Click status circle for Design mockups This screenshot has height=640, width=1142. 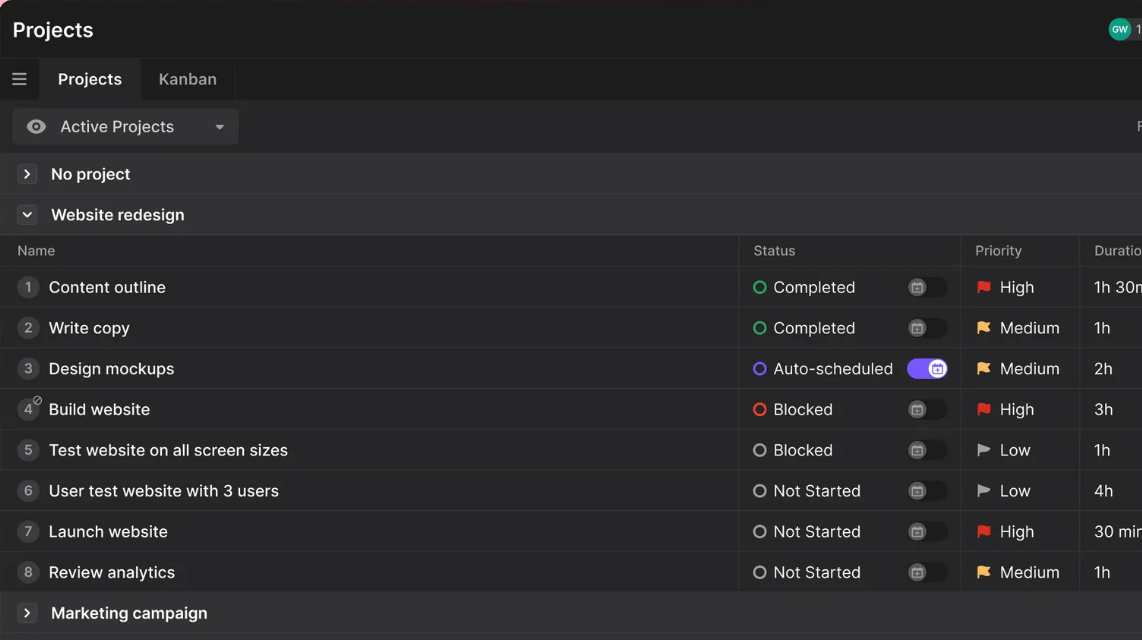760,369
